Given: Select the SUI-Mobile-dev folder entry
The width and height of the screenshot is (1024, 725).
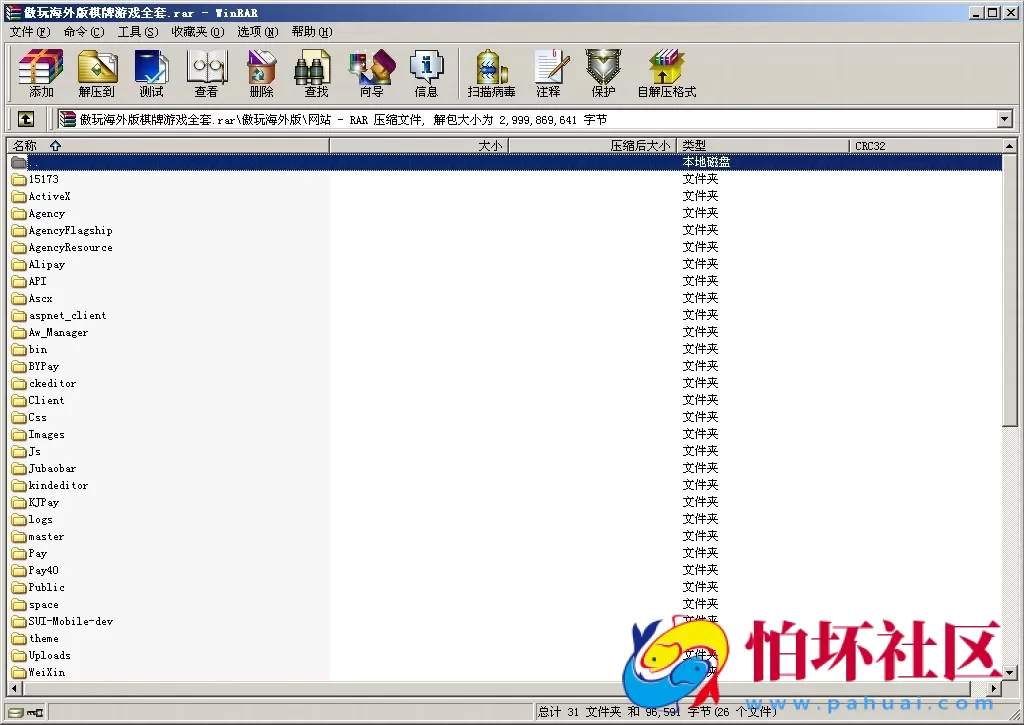Looking at the screenshot, I should 70,622.
